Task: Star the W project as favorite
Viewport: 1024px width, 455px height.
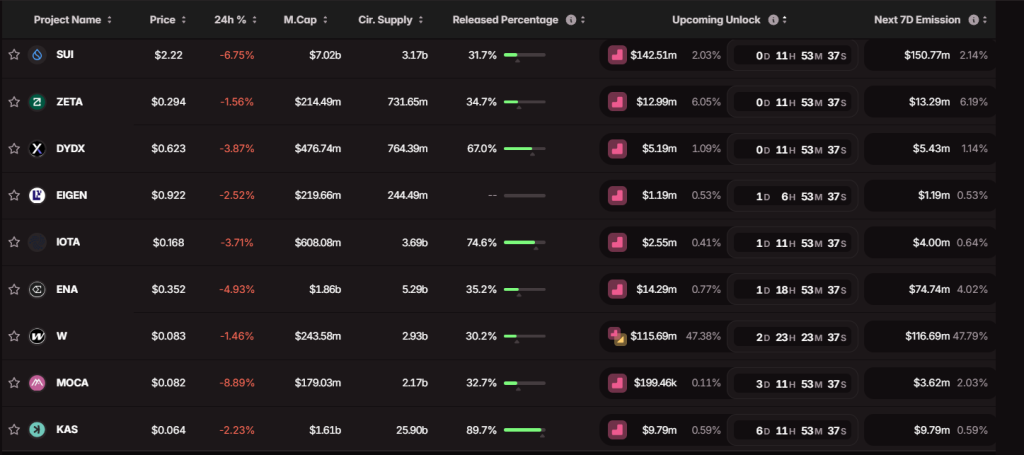Action: click(x=14, y=336)
